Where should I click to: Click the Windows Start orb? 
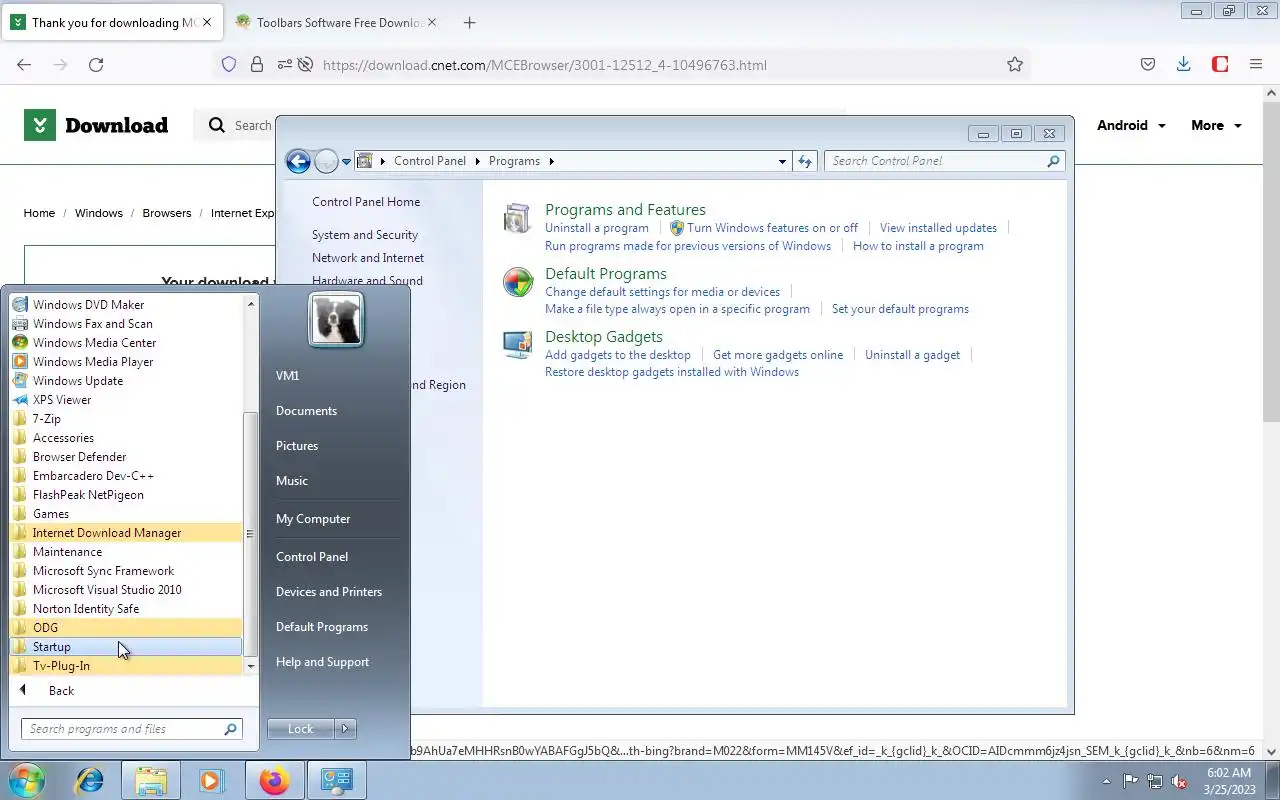27,780
